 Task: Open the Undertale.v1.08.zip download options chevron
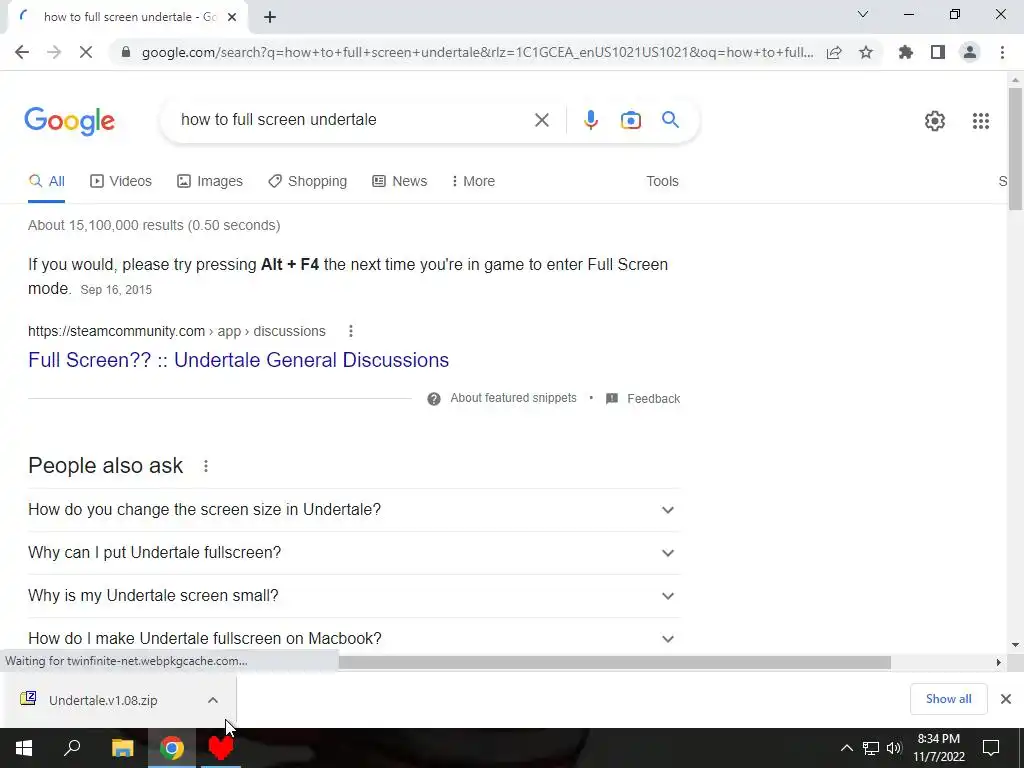213,700
